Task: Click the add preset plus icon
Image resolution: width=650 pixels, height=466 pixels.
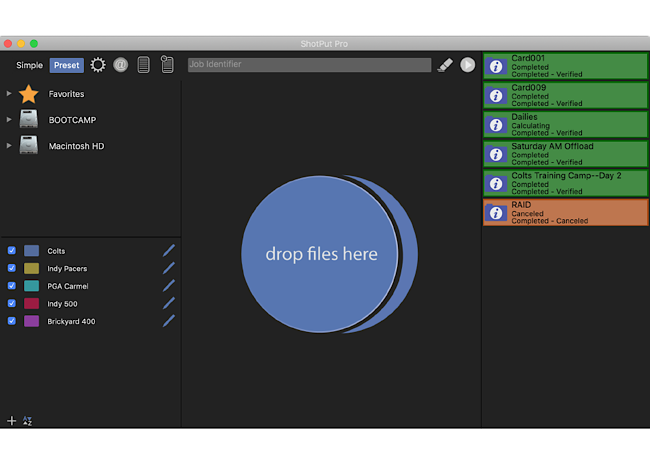Action: (x=12, y=421)
